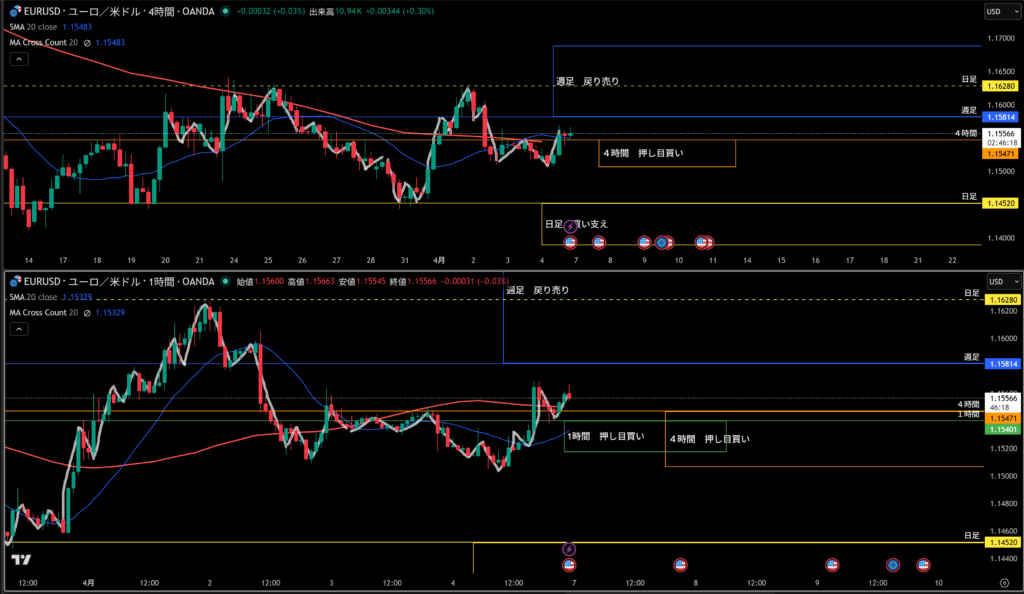Open the USD currency dropdown of the bottom chart
The width and height of the screenshot is (1024, 594).
(x=996, y=282)
